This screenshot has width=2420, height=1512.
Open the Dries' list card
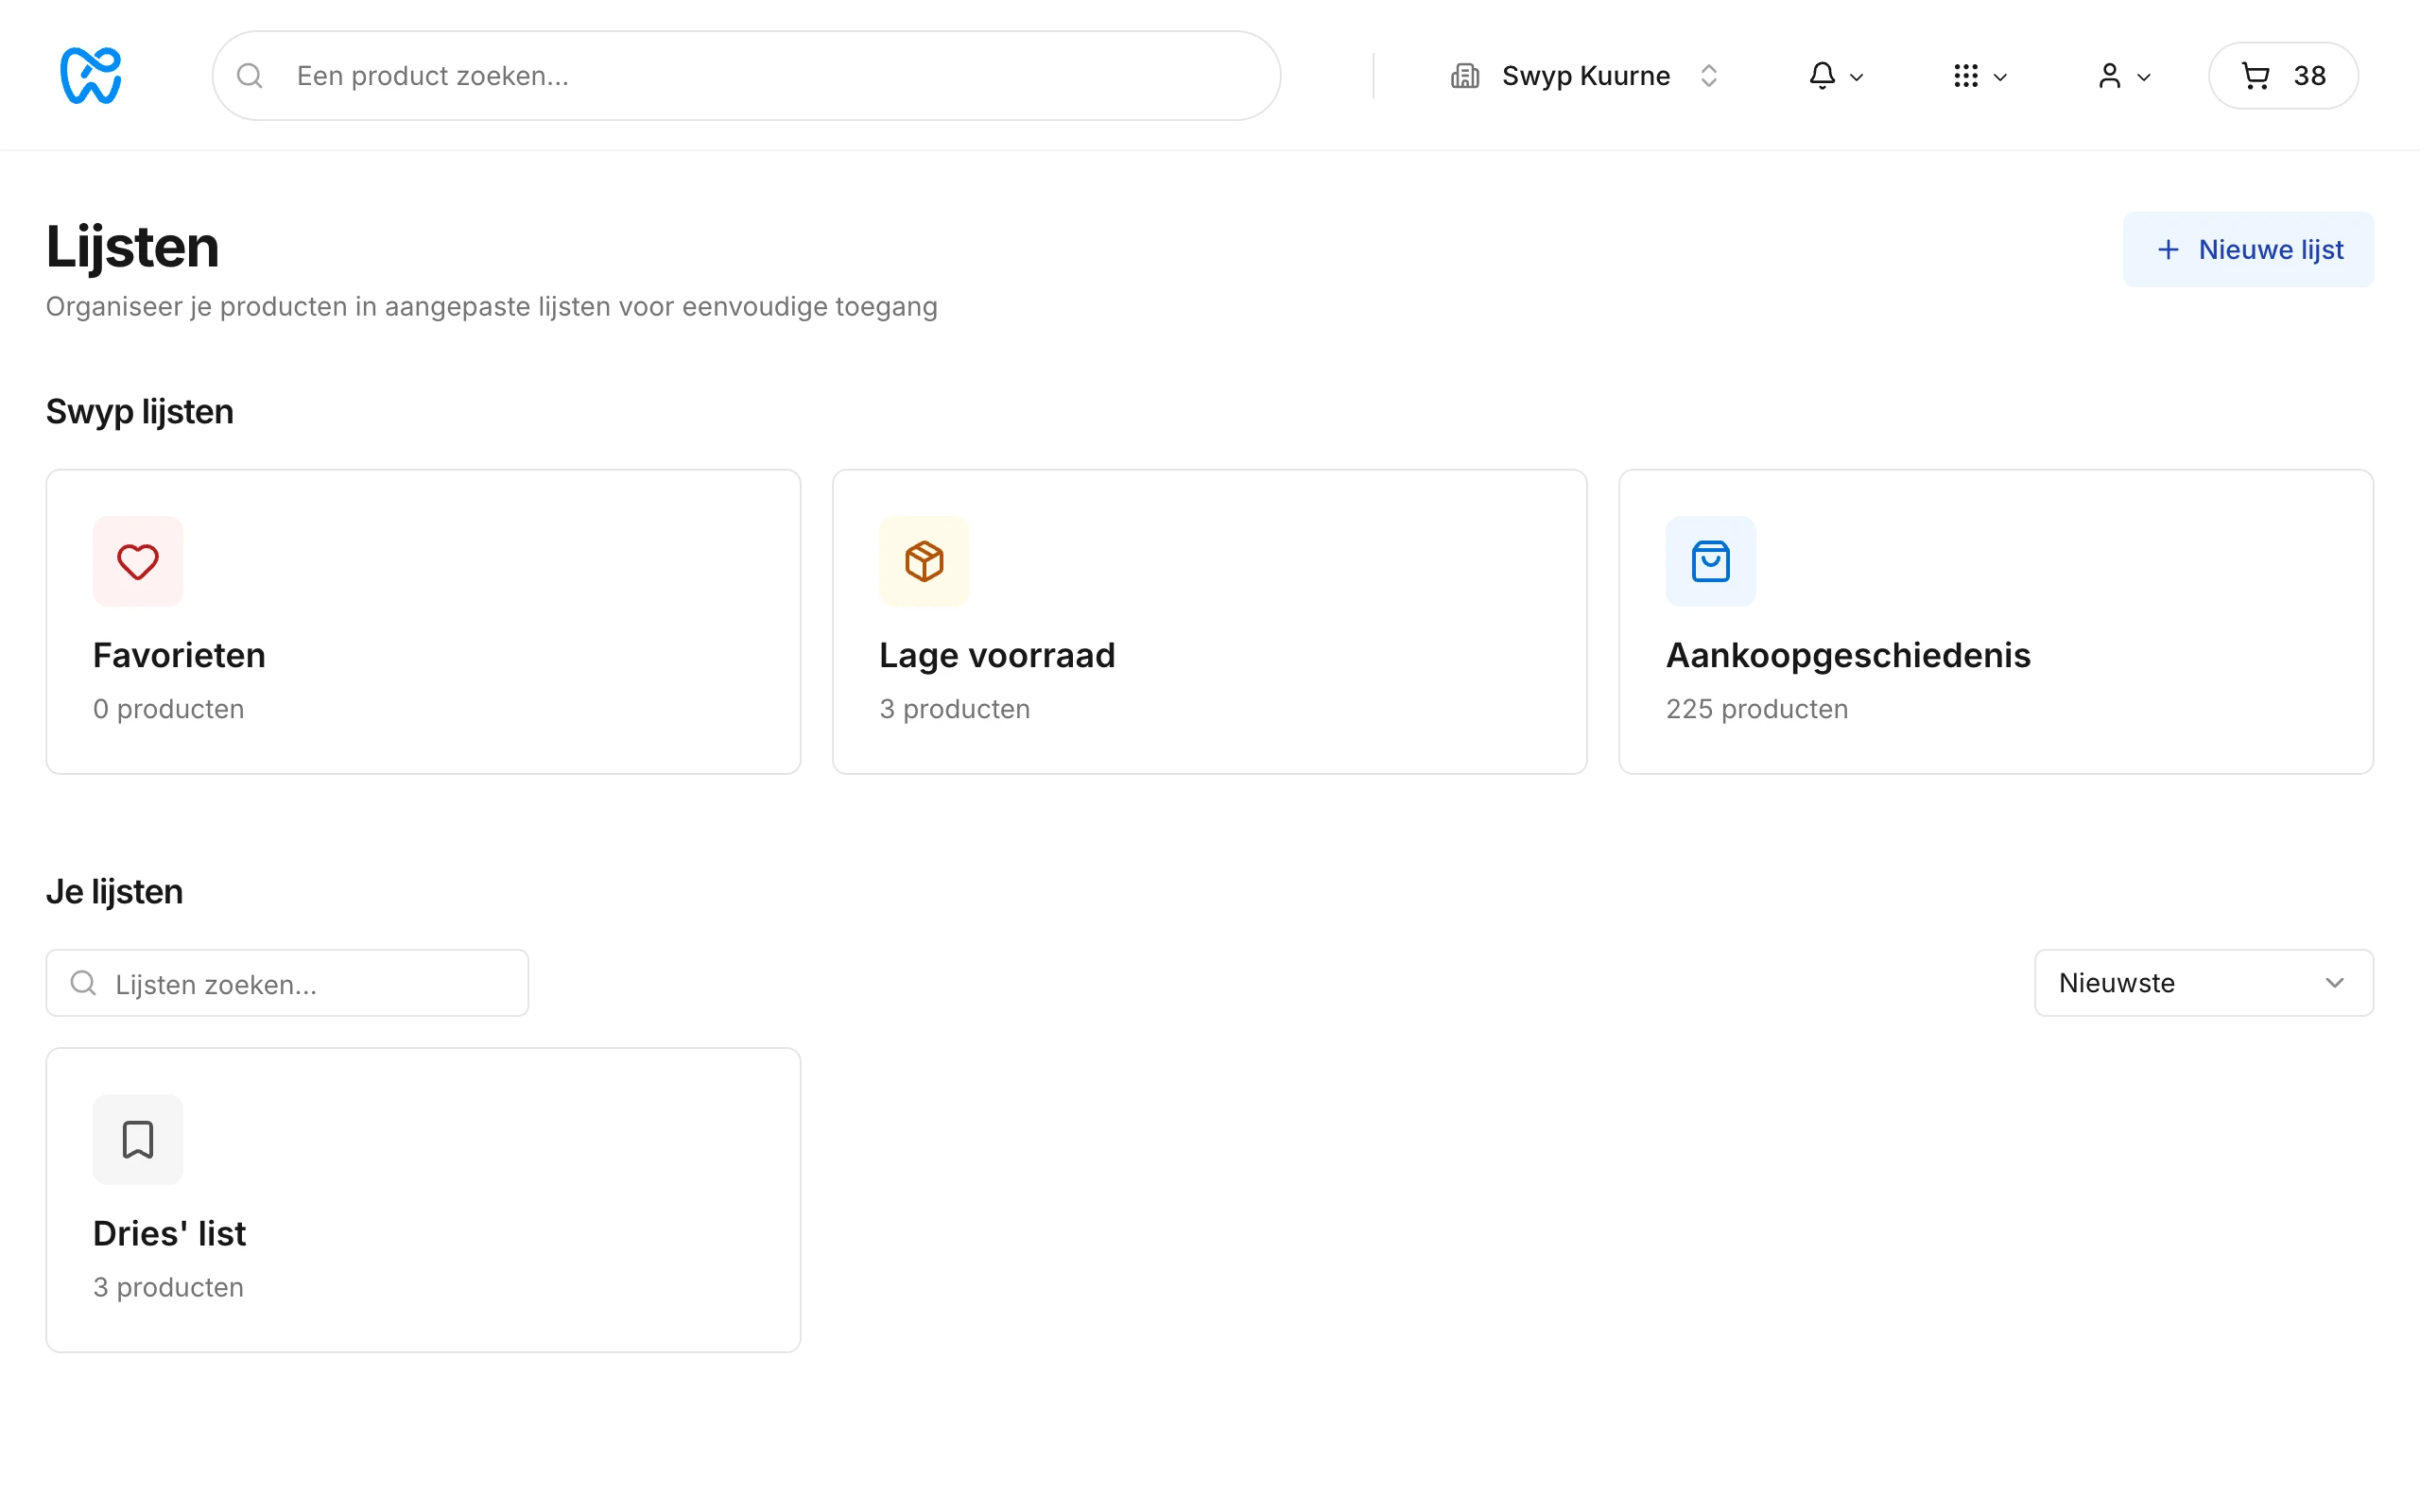(x=423, y=1200)
